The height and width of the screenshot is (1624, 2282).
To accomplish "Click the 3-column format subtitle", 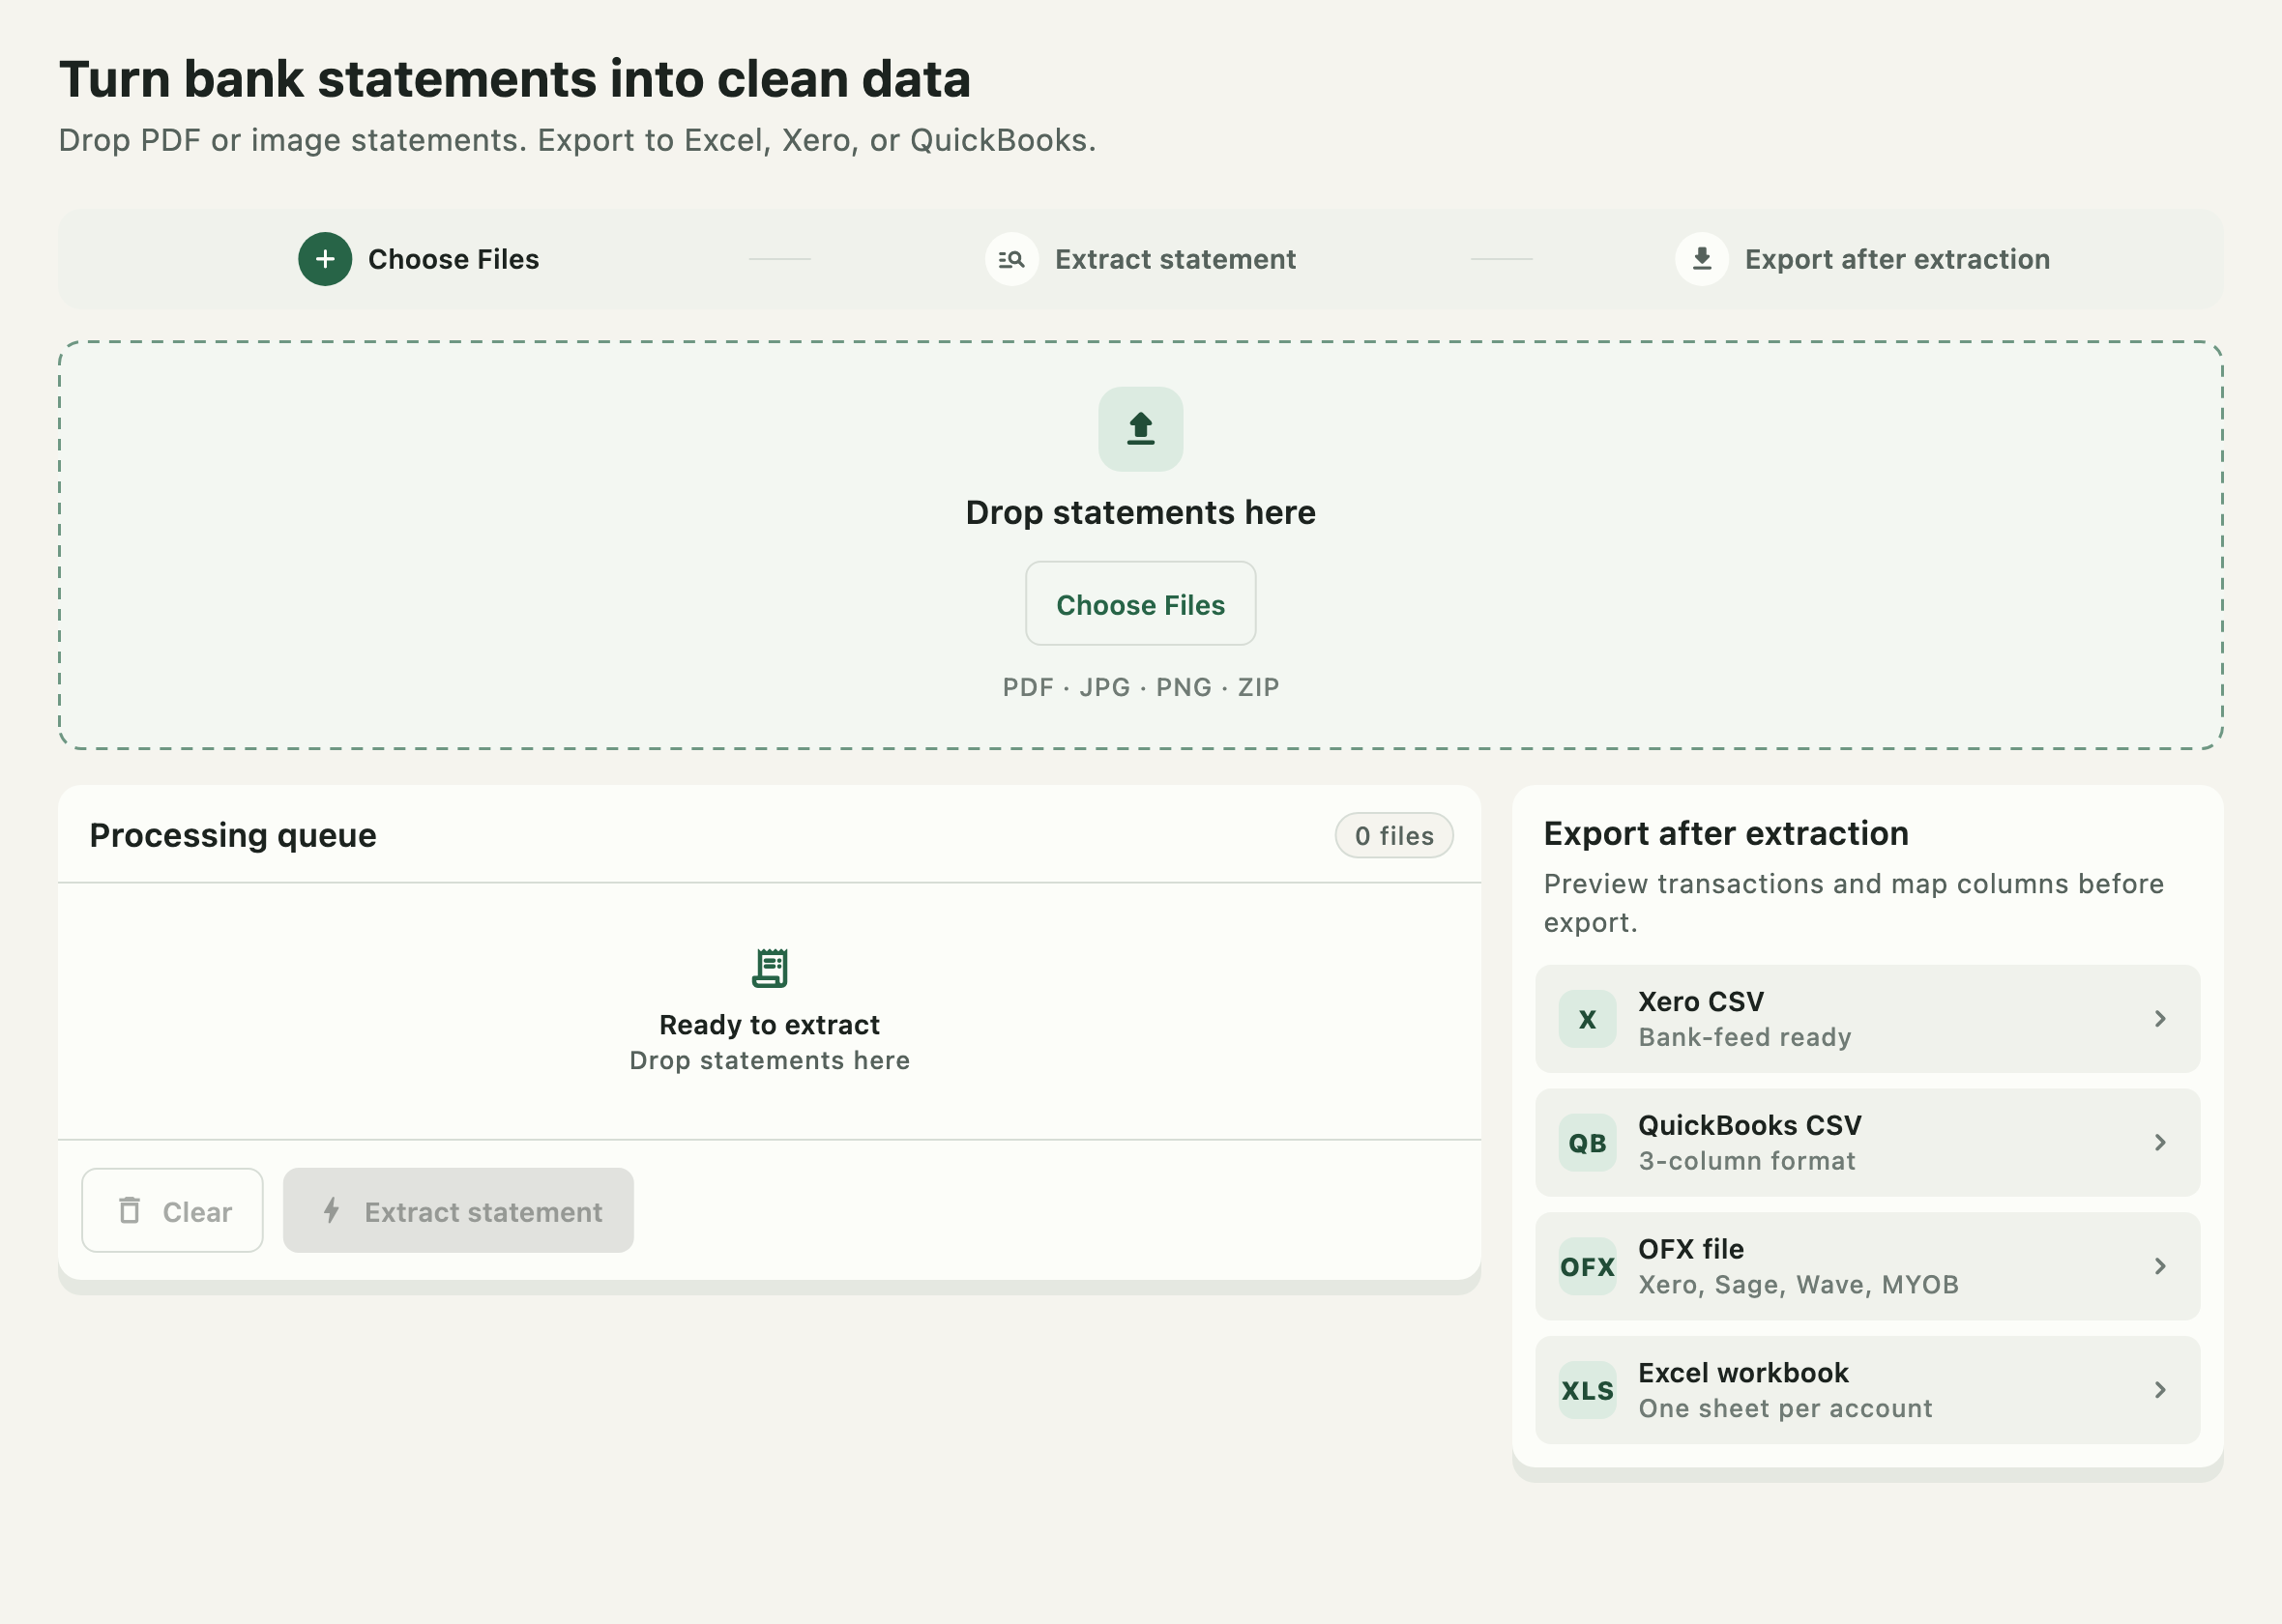I will (1747, 1162).
